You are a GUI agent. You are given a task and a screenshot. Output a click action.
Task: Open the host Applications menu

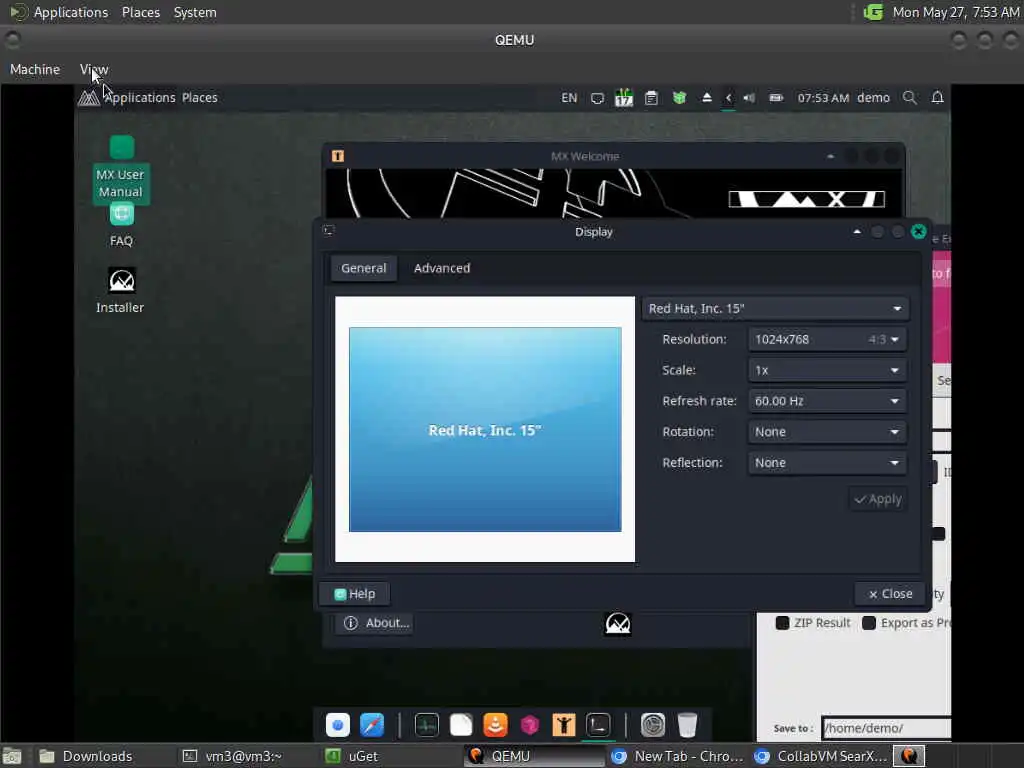pos(71,12)
